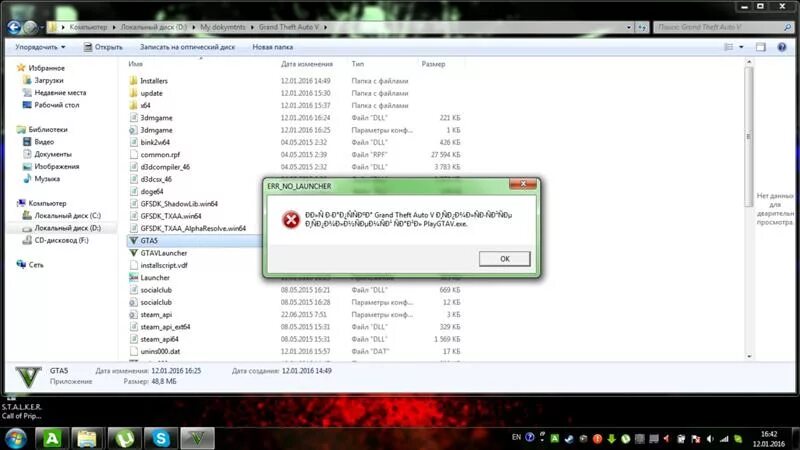
Task: Open uTorrent from the taskbar
Action: point(124,438)
